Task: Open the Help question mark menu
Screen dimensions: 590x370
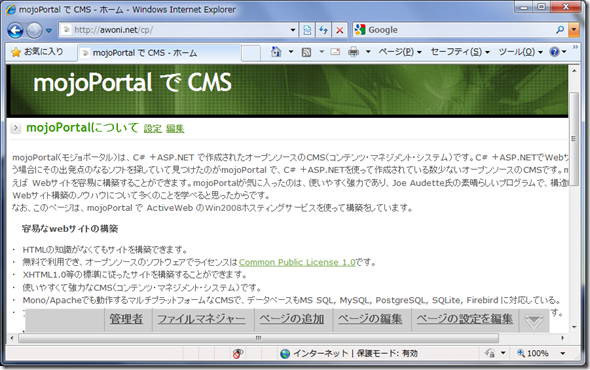Action: (557, 52)
